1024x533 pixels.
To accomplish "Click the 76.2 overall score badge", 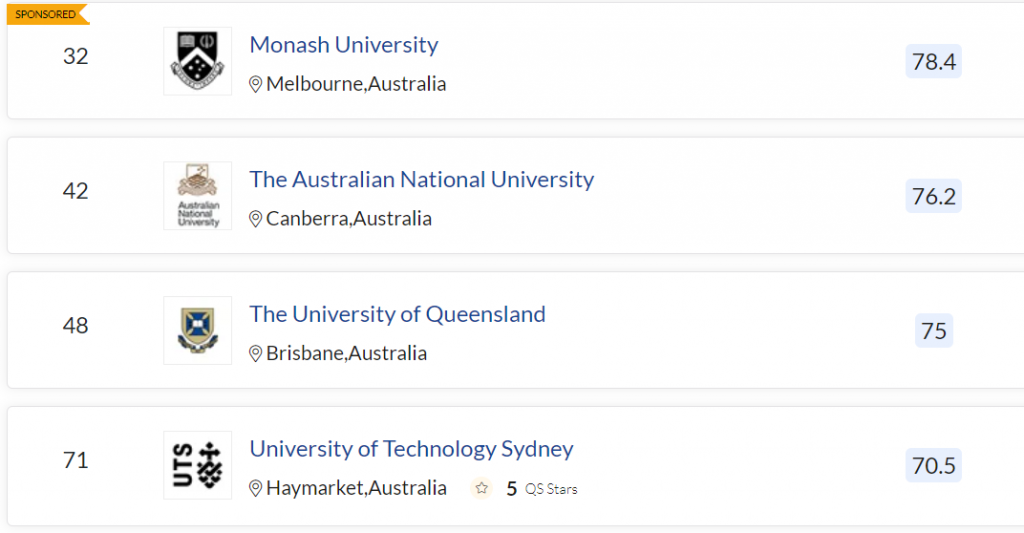I will coord(933,196).
